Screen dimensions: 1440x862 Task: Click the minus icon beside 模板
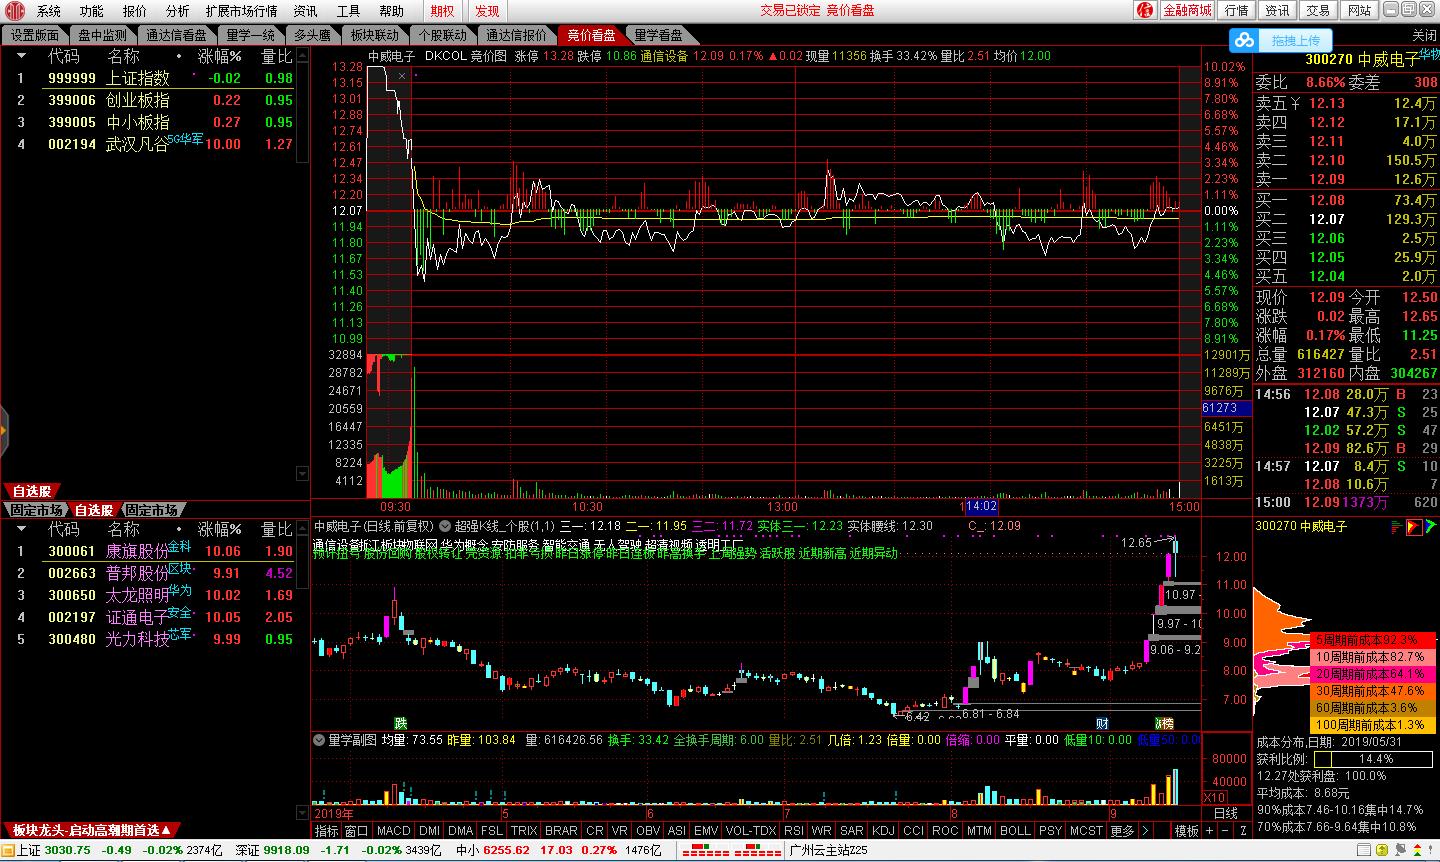(x=1225, y=831)
